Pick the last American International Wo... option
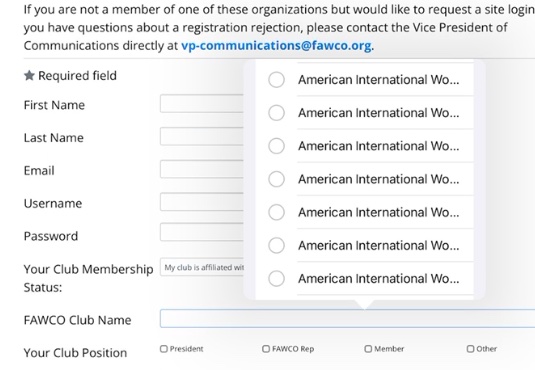 [364, 279]
